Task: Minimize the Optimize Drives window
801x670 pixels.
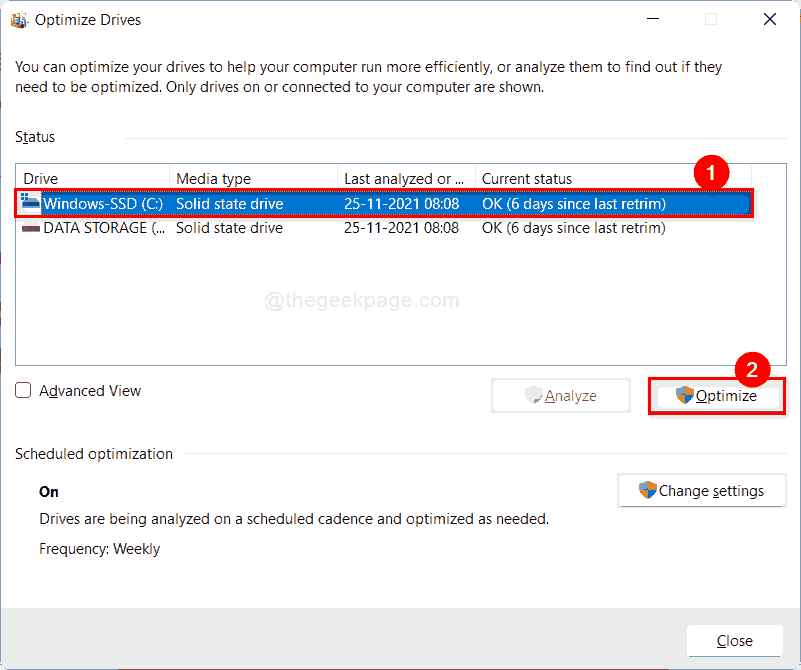Action: [x=652, y=19]
